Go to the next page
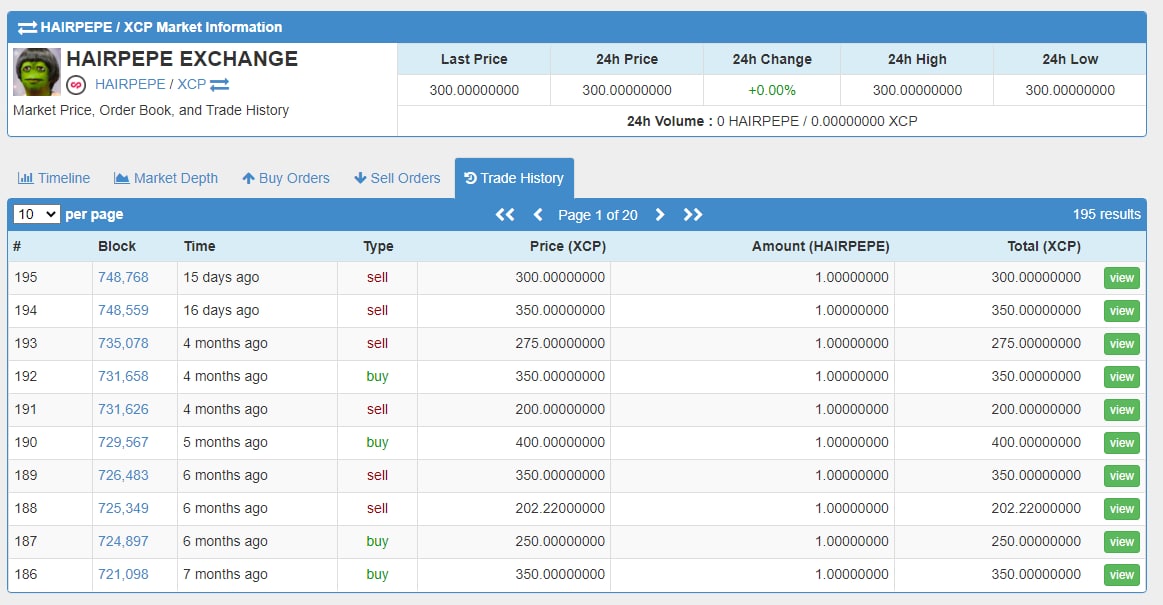Screen dimensions: 1163x605 659,215
